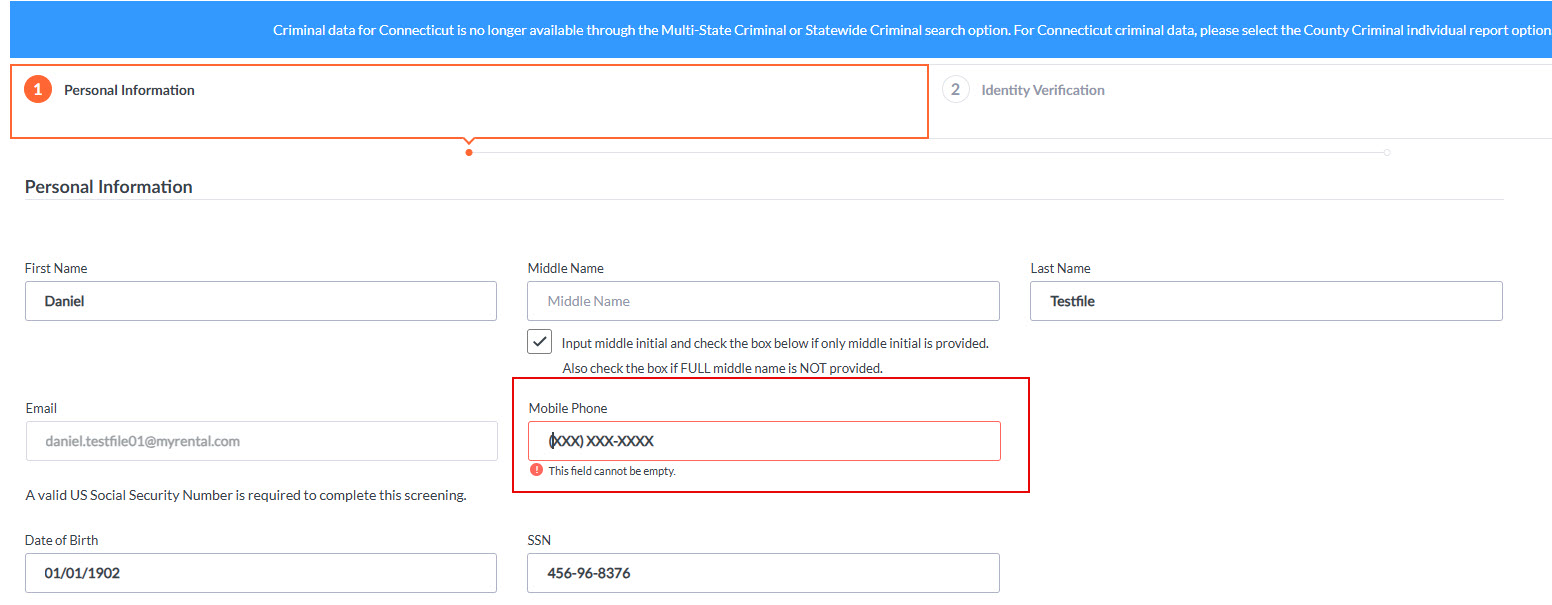Focus the Mobile Phone input field
1552x605 pixels.
(x=764, y=441)
